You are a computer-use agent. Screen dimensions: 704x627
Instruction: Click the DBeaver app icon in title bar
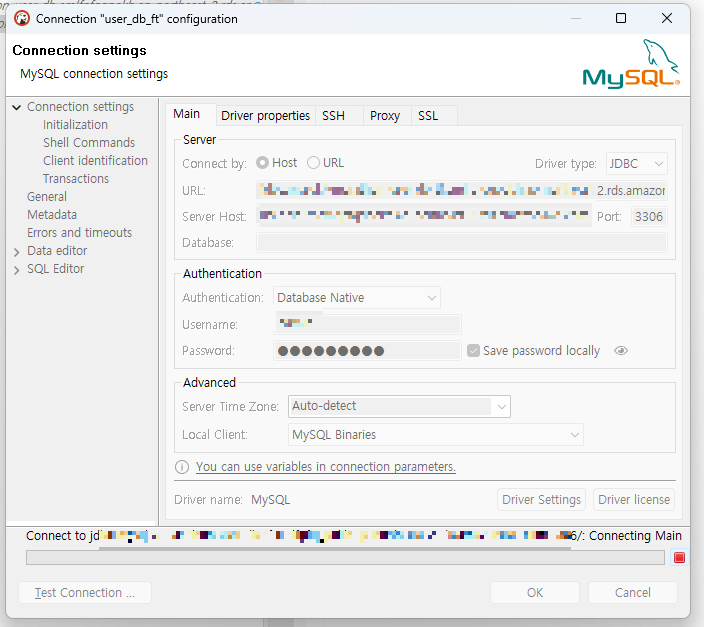22,18
